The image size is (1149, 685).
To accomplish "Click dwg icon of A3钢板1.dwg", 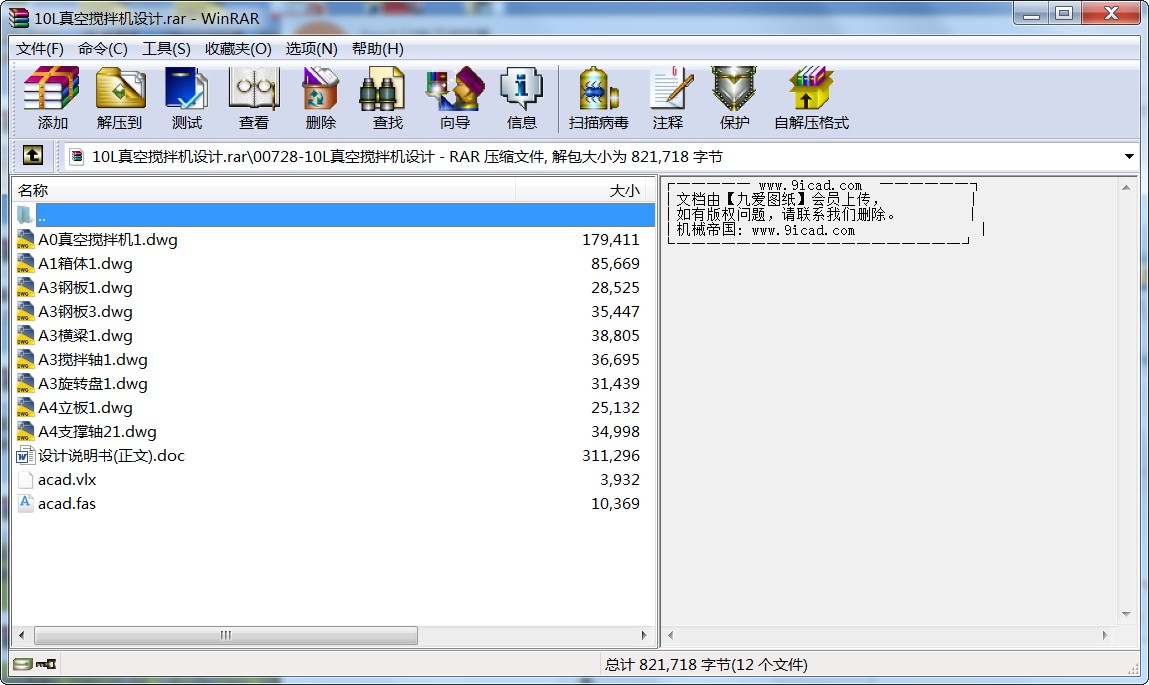I will (x=25, y=287).
